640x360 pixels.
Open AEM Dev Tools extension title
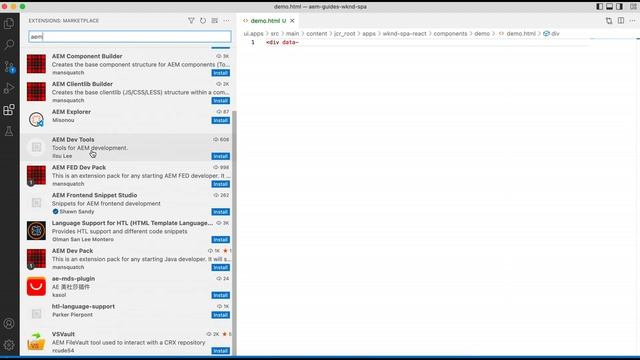[x=73, y=140]
